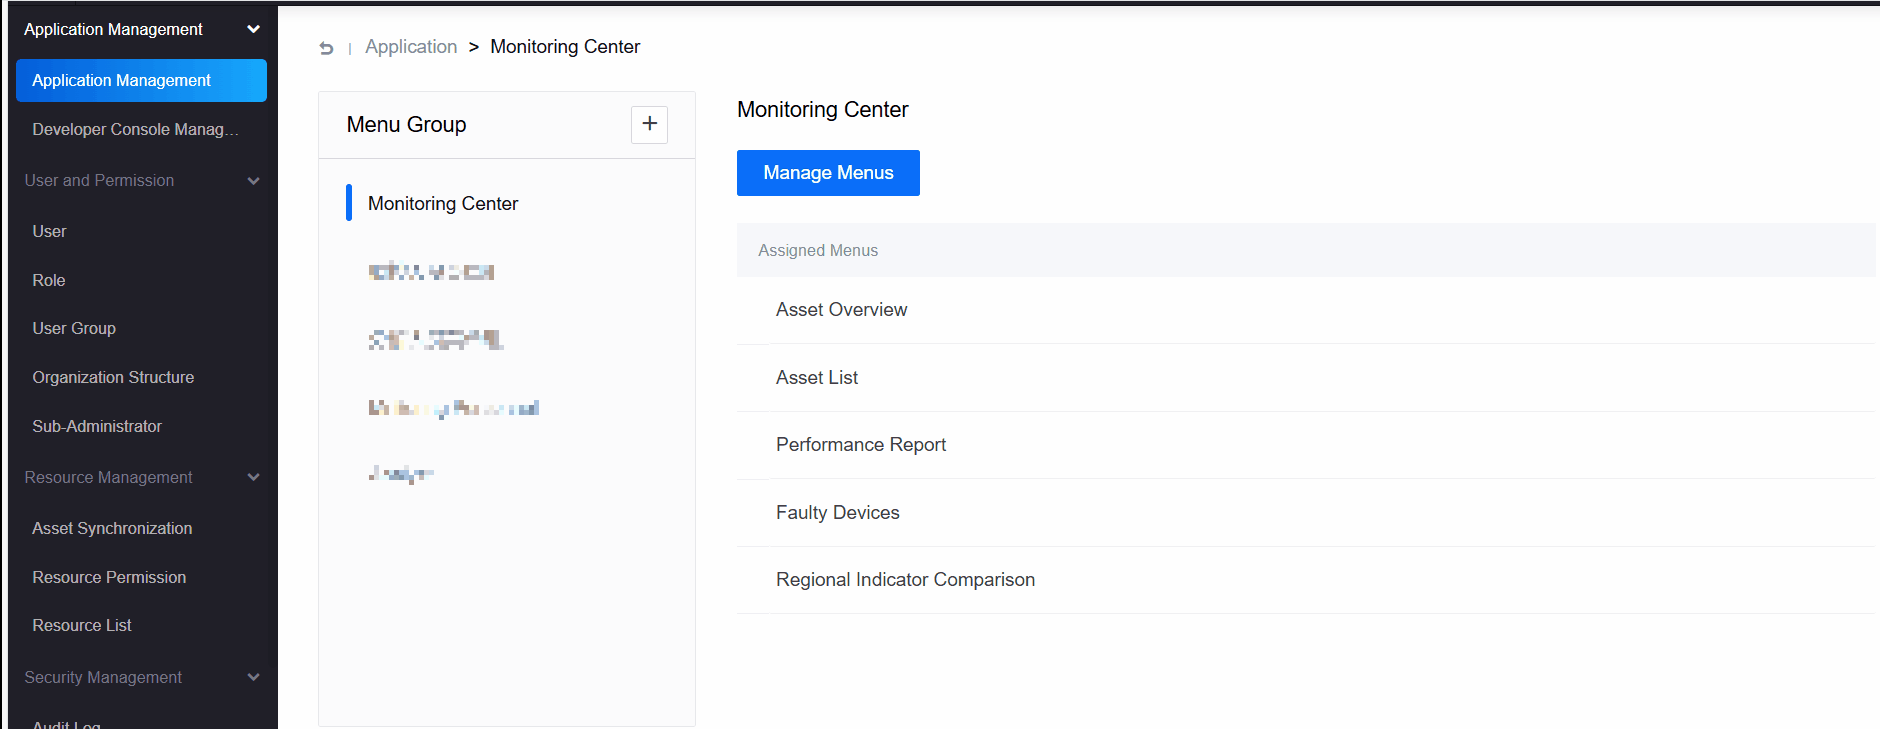This screenshot has height=729, width=1880.
Task: Click Asset Overview assigned menu row
Action: point(841,310)
